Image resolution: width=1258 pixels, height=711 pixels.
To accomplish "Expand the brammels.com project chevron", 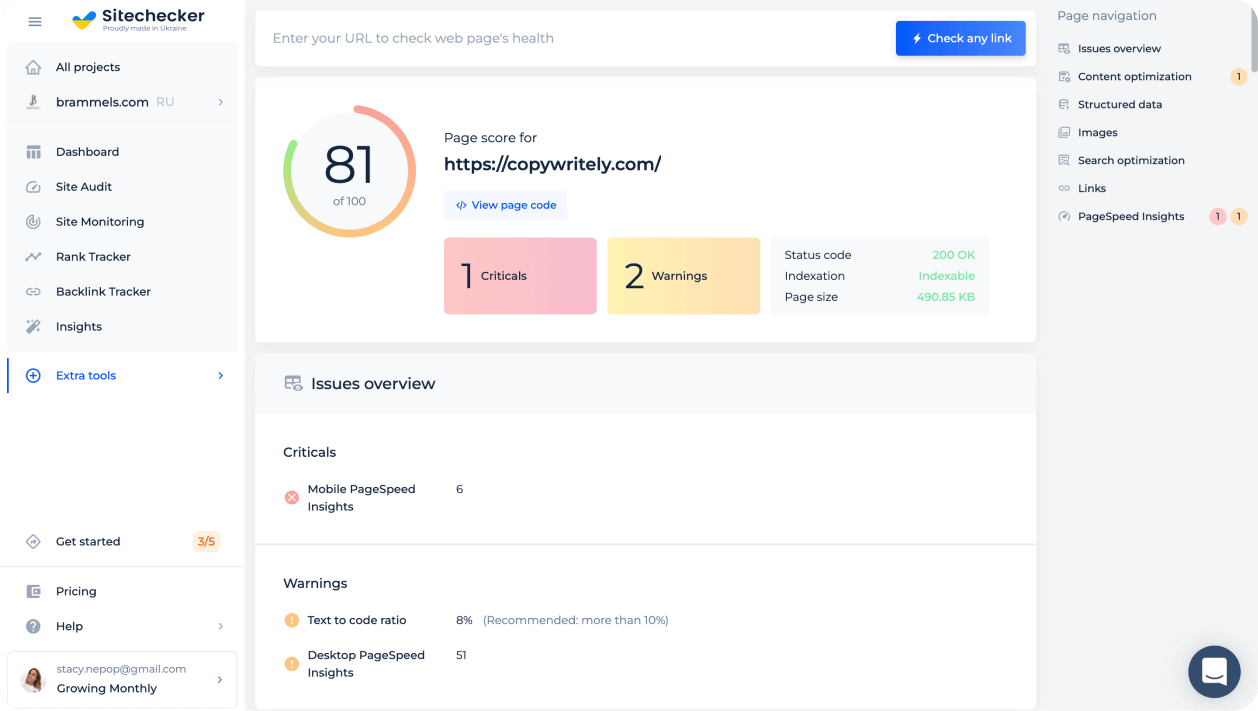I will pyautogui.click(x=221, y=102).
